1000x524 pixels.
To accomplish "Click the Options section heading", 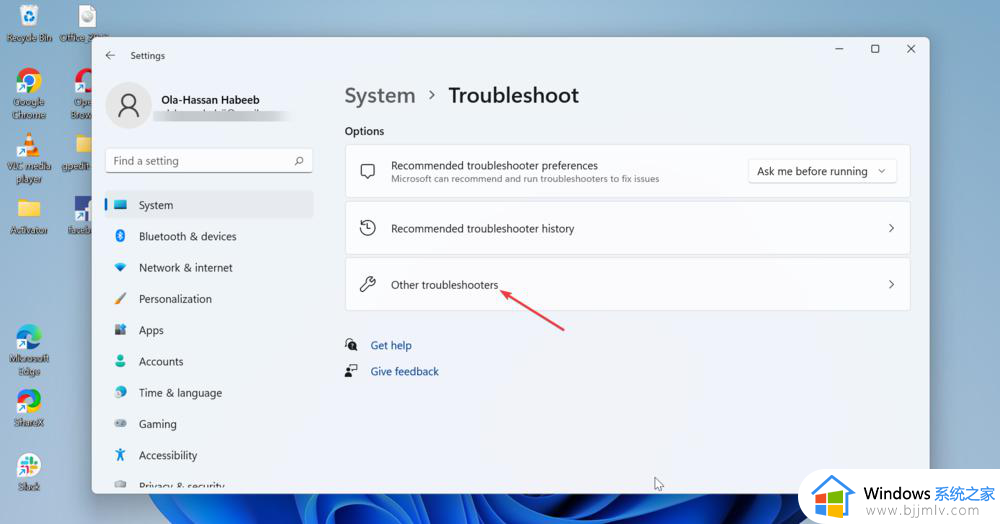I will (x=364, y=131).
